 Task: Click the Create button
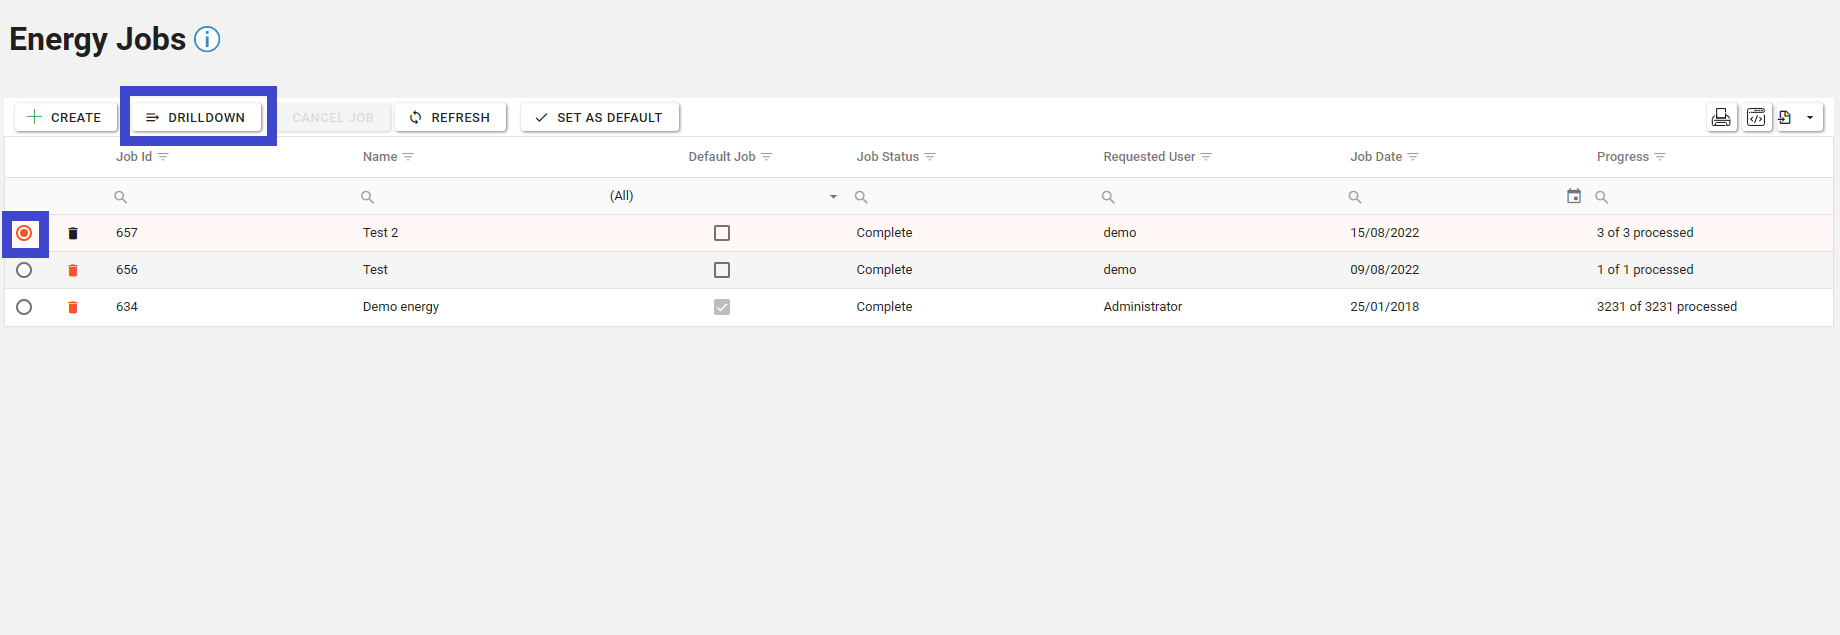(x=65, y=117)
